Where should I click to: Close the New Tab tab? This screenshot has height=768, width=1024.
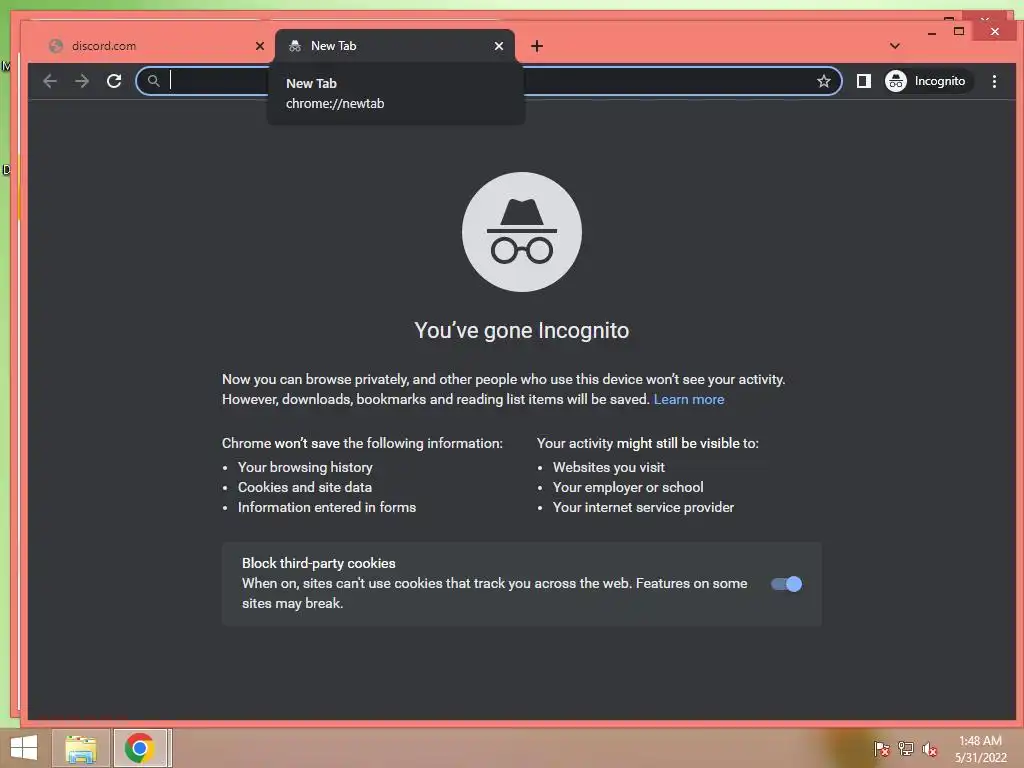(x=499, y=46)
